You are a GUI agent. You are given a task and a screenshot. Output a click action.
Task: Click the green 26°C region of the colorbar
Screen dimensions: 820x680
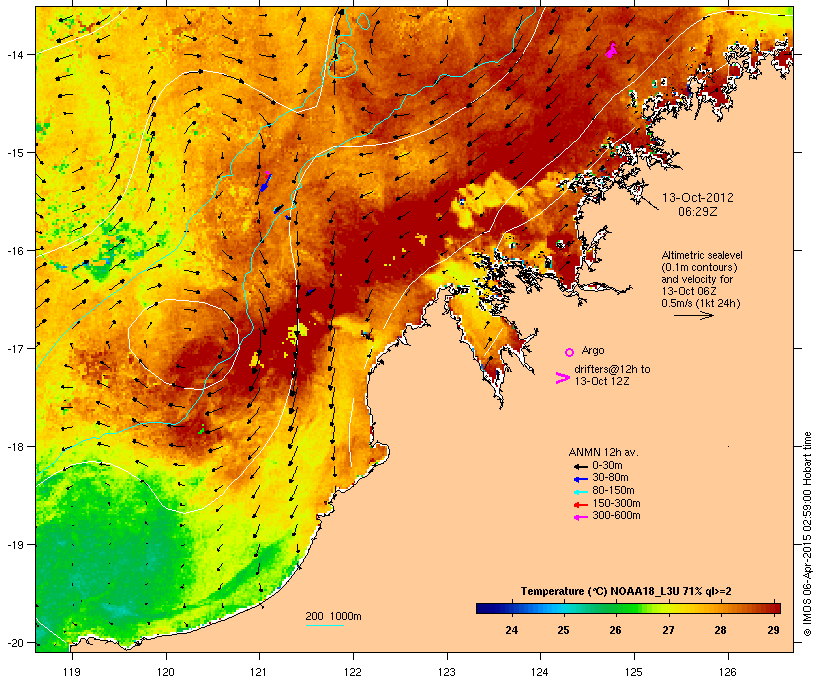tap(616, 608)
